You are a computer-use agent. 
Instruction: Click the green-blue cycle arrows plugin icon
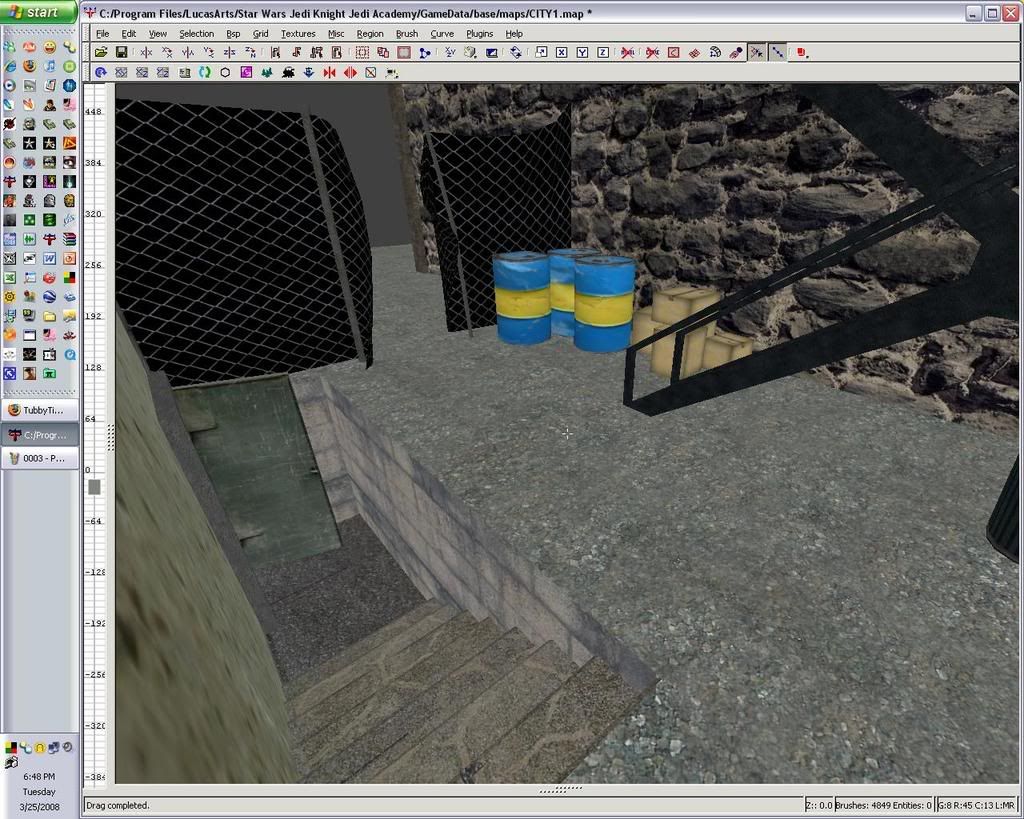pyautogui.click(x=204, y=72)
